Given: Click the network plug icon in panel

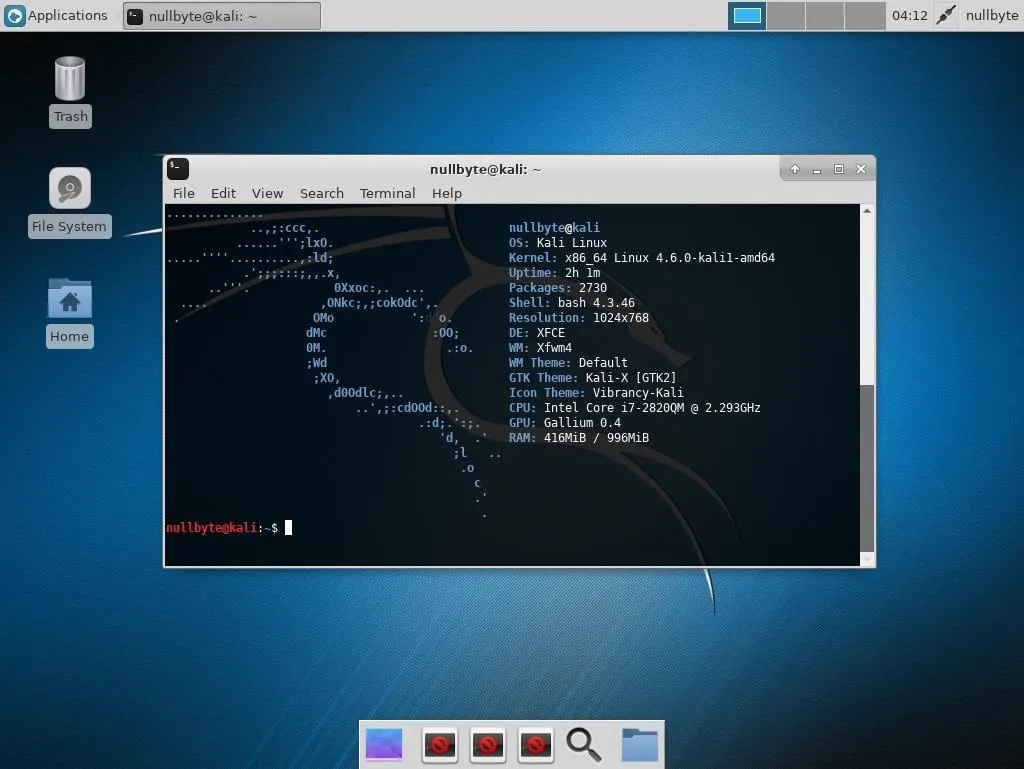Looking at the screenshot, I should pos(946,15).
